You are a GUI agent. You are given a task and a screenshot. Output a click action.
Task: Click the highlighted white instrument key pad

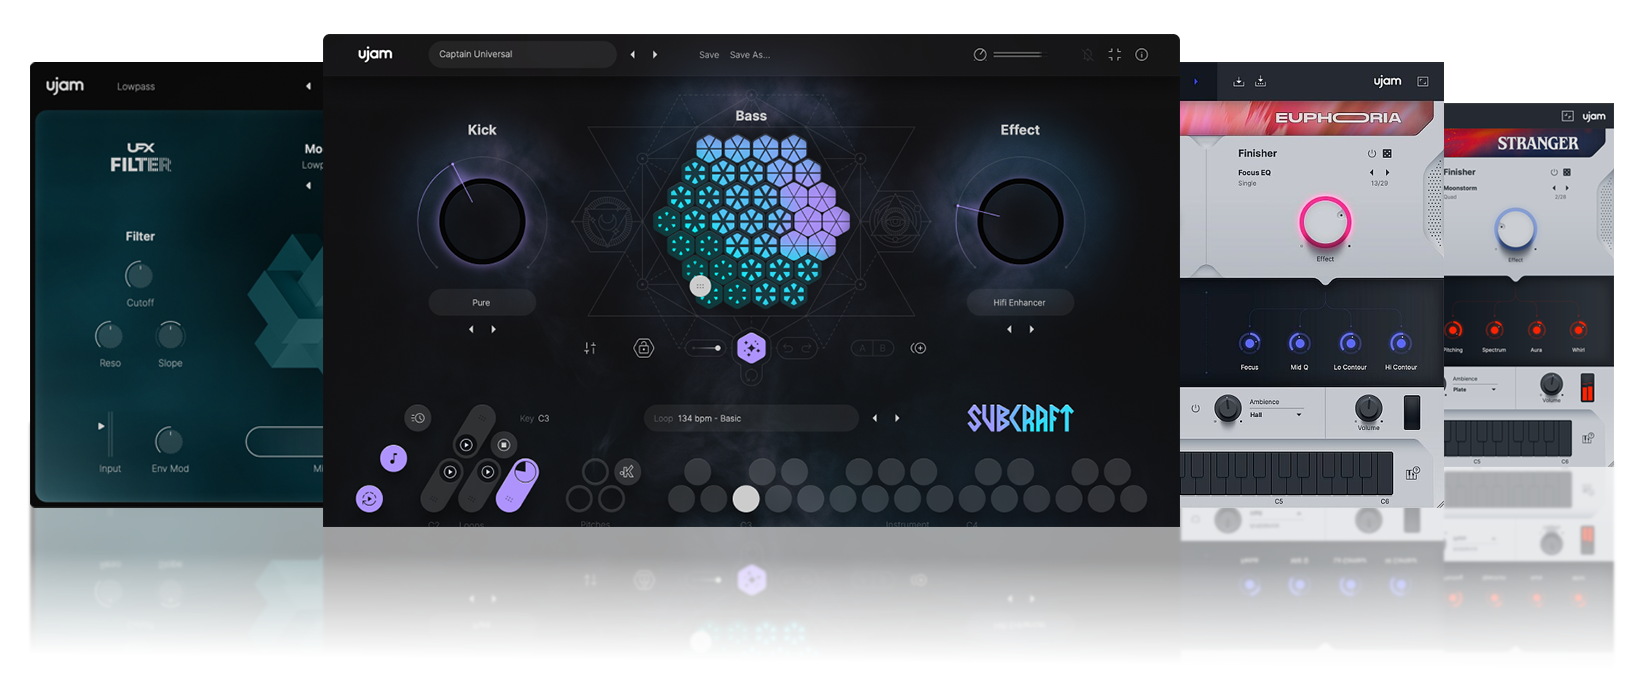[746, 498]
